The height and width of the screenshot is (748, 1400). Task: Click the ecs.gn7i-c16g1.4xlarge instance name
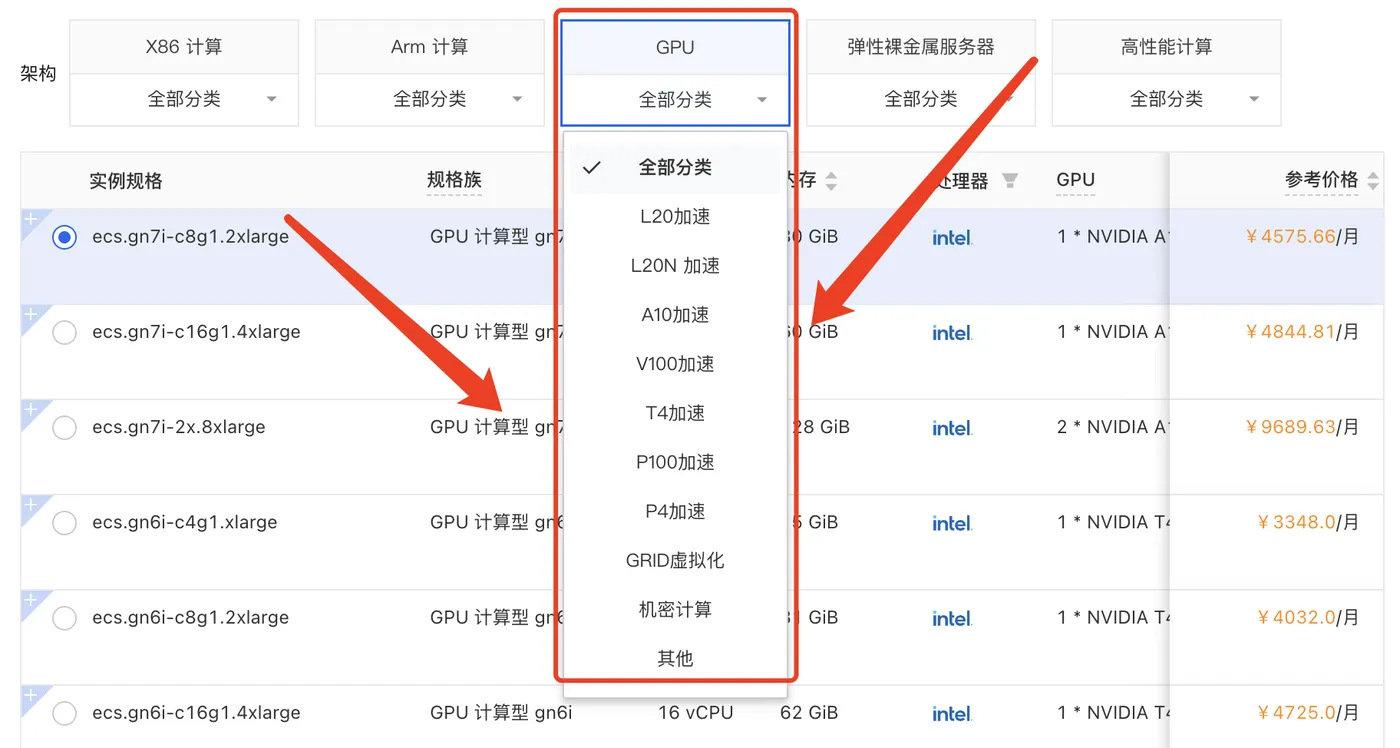pyautogui.click(x=196, y=332)
